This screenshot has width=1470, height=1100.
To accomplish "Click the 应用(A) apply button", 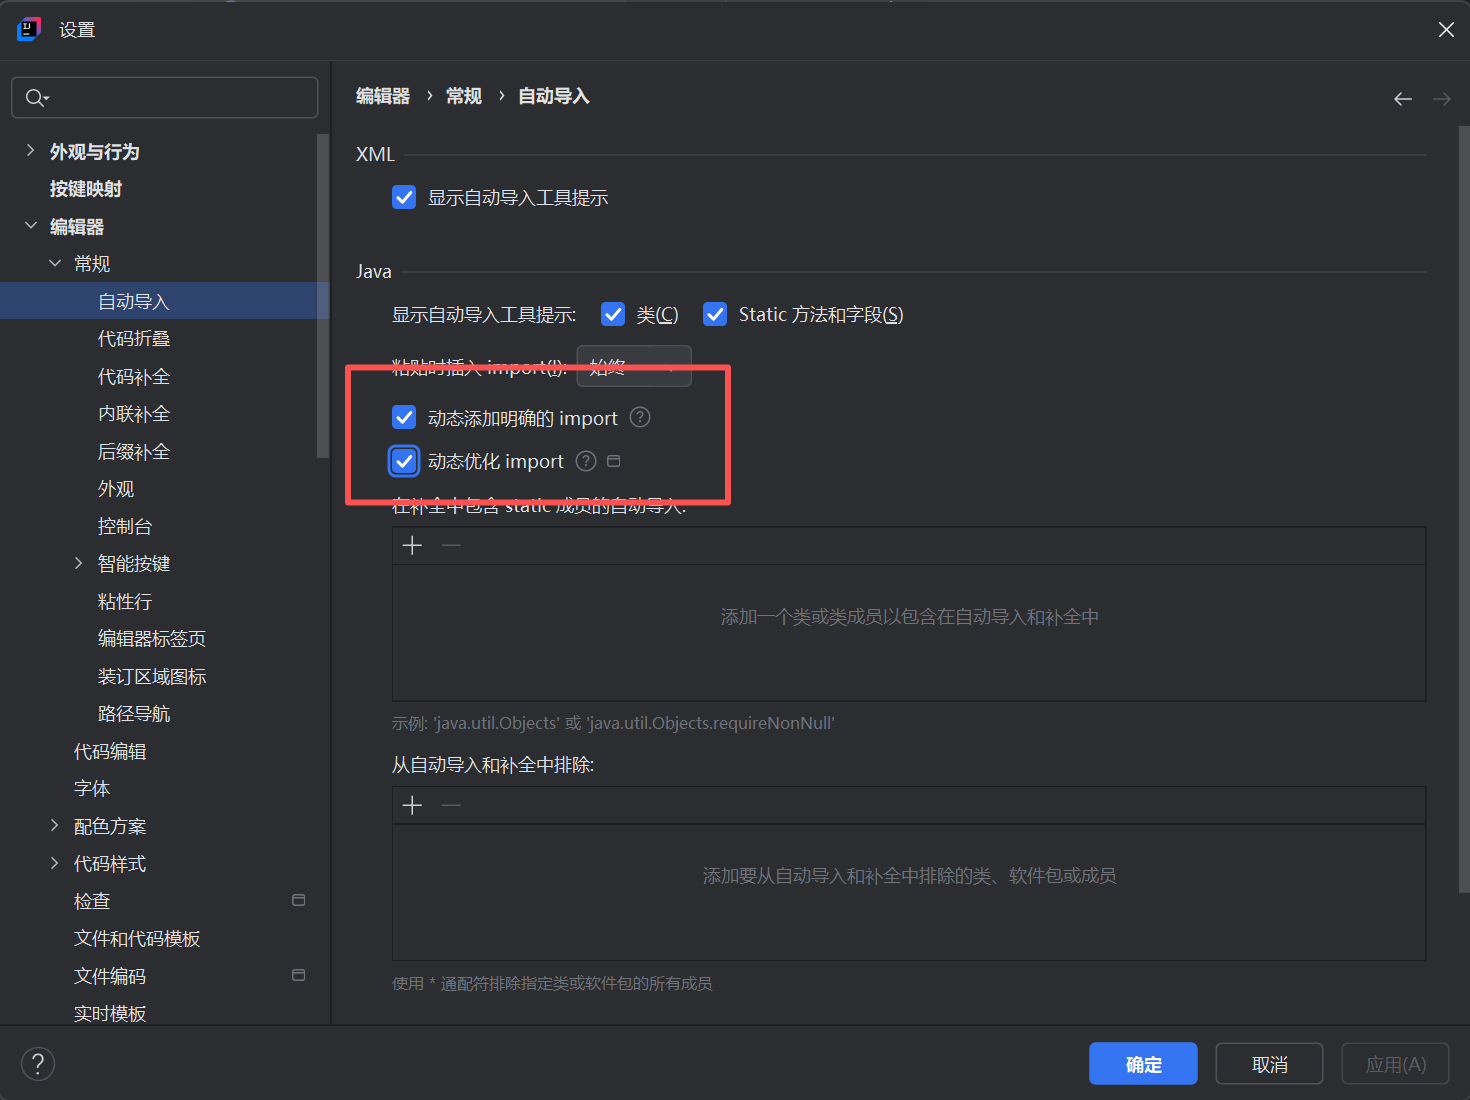I will tap(1395, 1063).
